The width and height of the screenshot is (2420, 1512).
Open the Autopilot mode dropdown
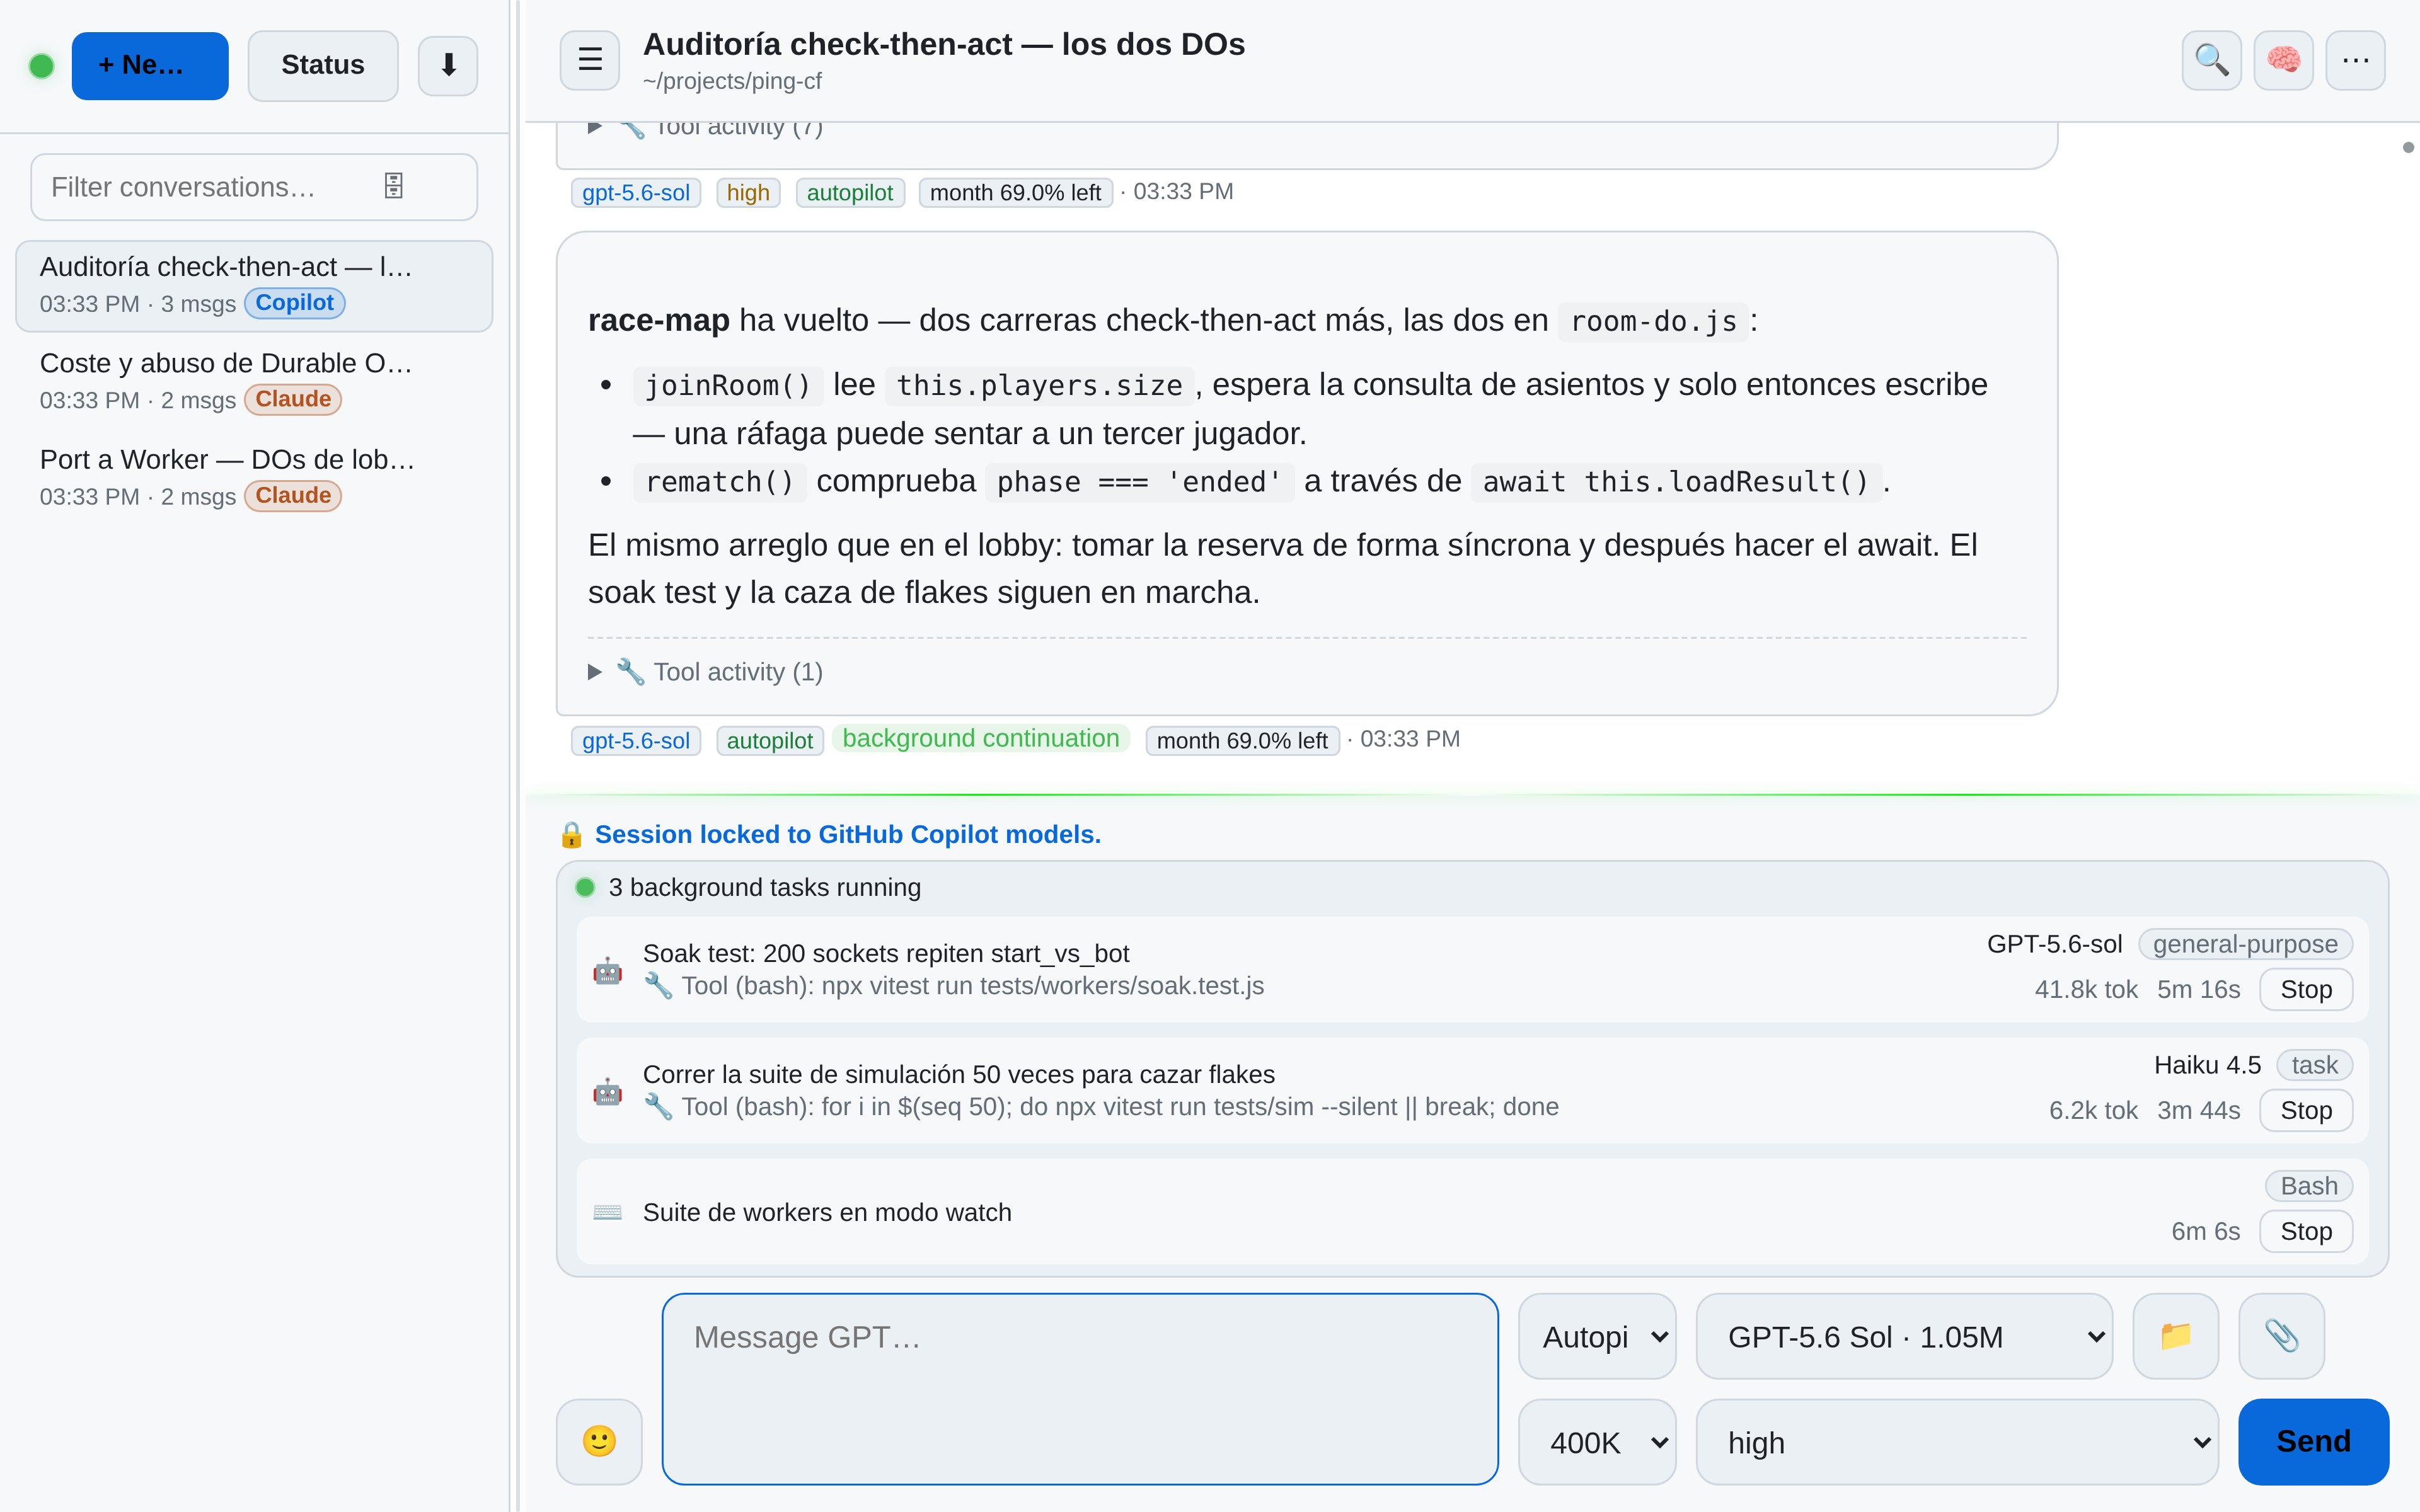point(1597,1336)
